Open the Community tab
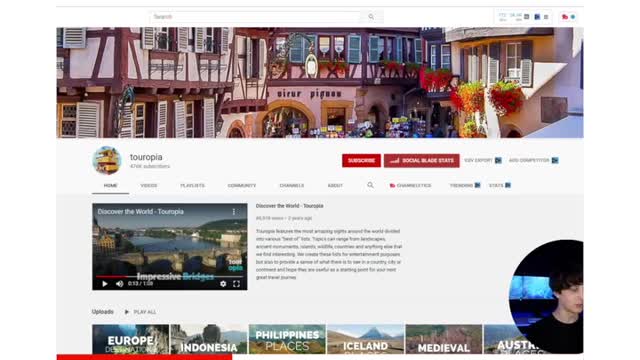Viewport: 640px width, 360px height. coord(242,185)
